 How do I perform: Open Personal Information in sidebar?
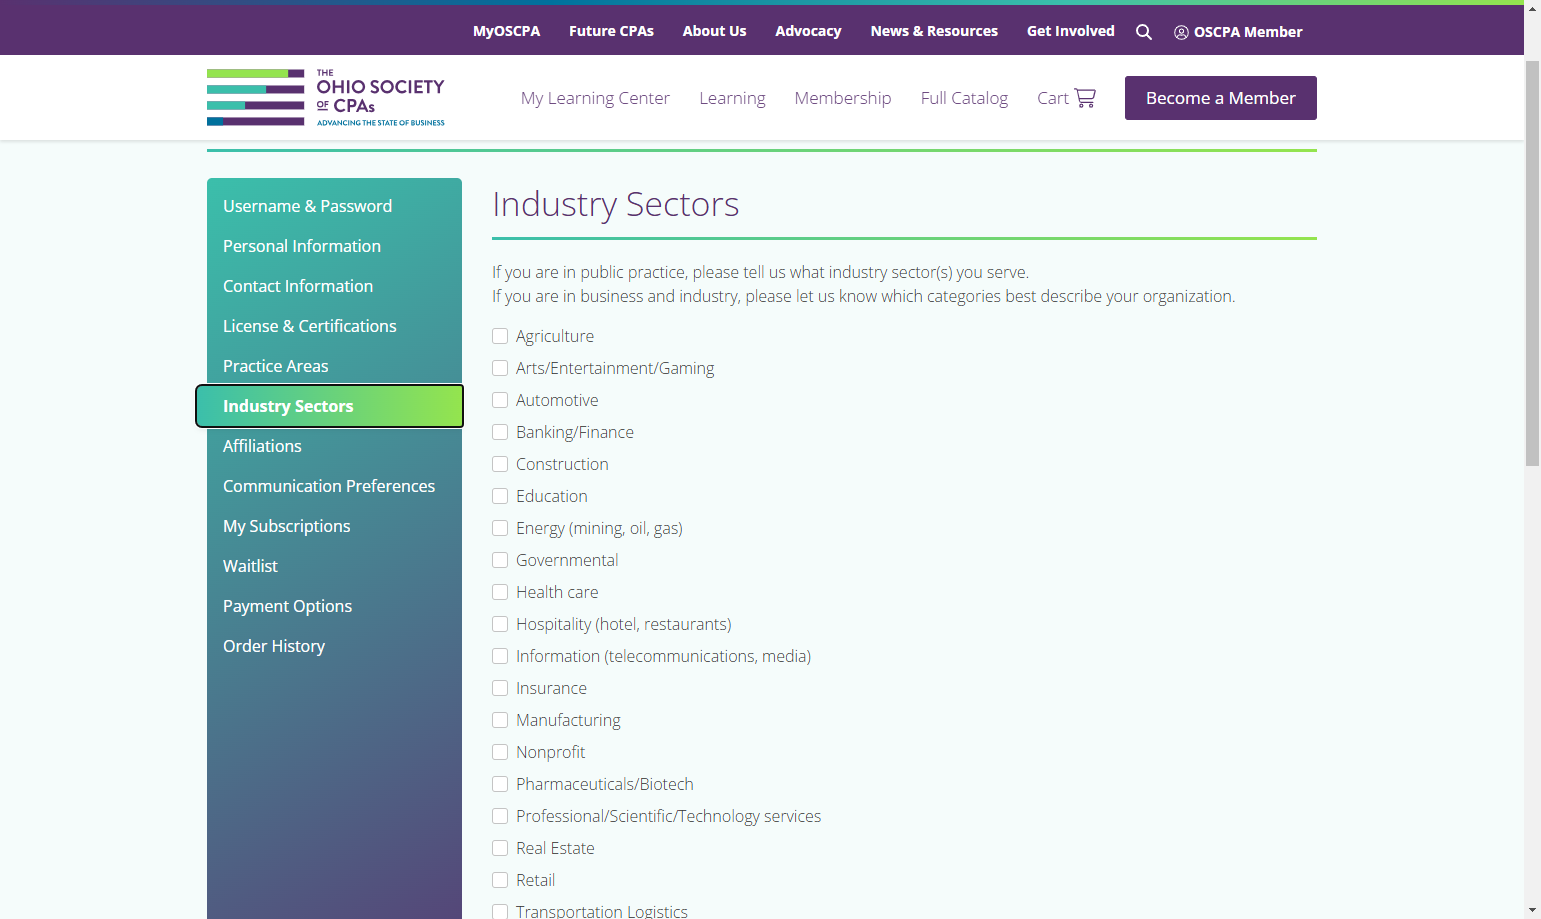click(x=334, y=246)
